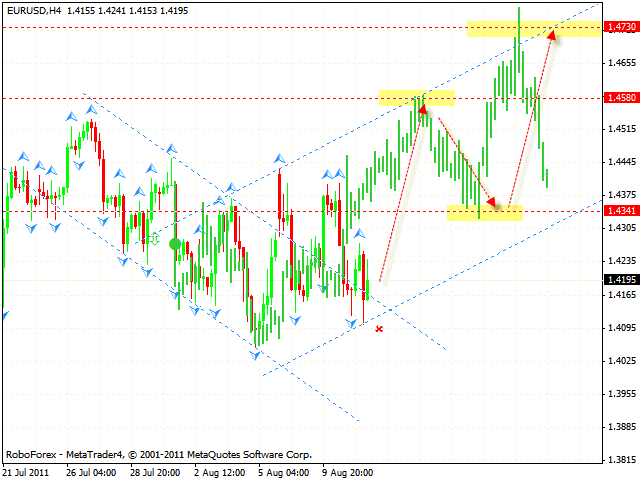This screenshot has height=480, width=640.
Task: Click the current price label 1.4195
Action: click(618, 280)
